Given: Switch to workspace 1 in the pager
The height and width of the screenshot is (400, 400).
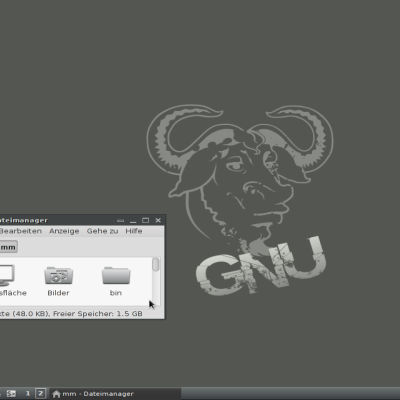Looking at the screenshot, I should click(x=28, y=394).
